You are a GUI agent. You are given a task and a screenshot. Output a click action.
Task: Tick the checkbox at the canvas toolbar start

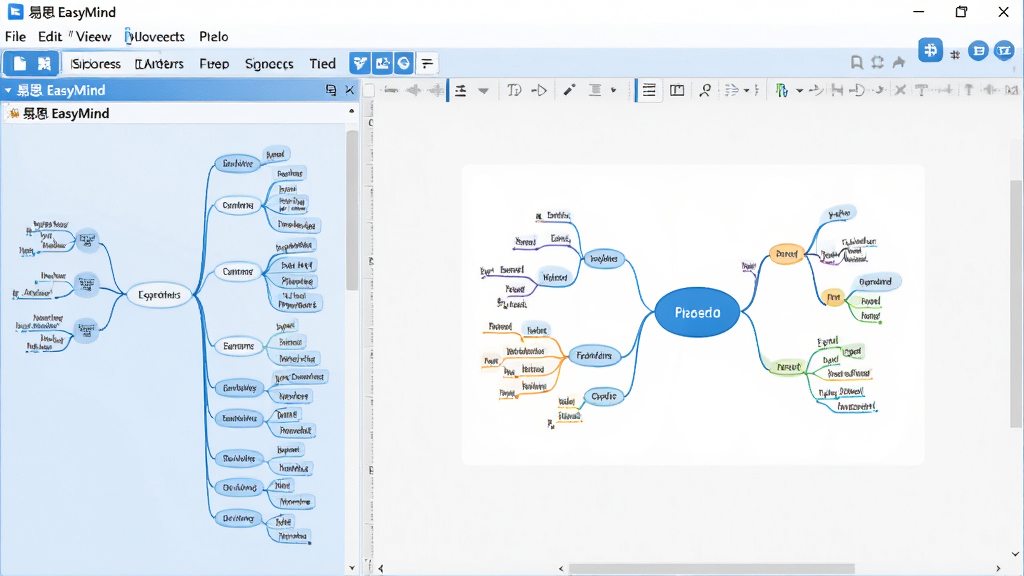(x=369, y=90)
